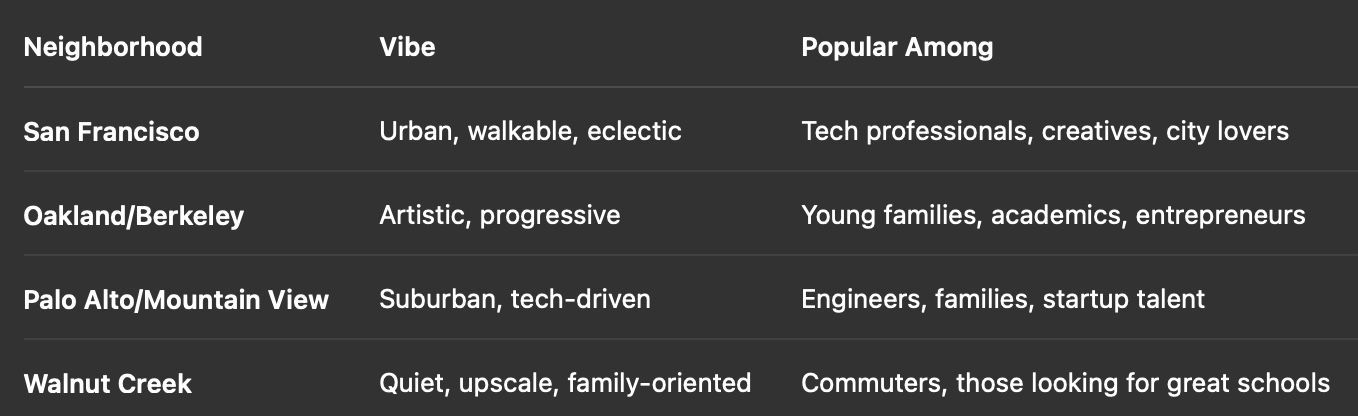Image resolution: width=1358 pixels, height=416 pixels.
Task: Select the Walnut Creek row label
Action: [x=108, y=383]
